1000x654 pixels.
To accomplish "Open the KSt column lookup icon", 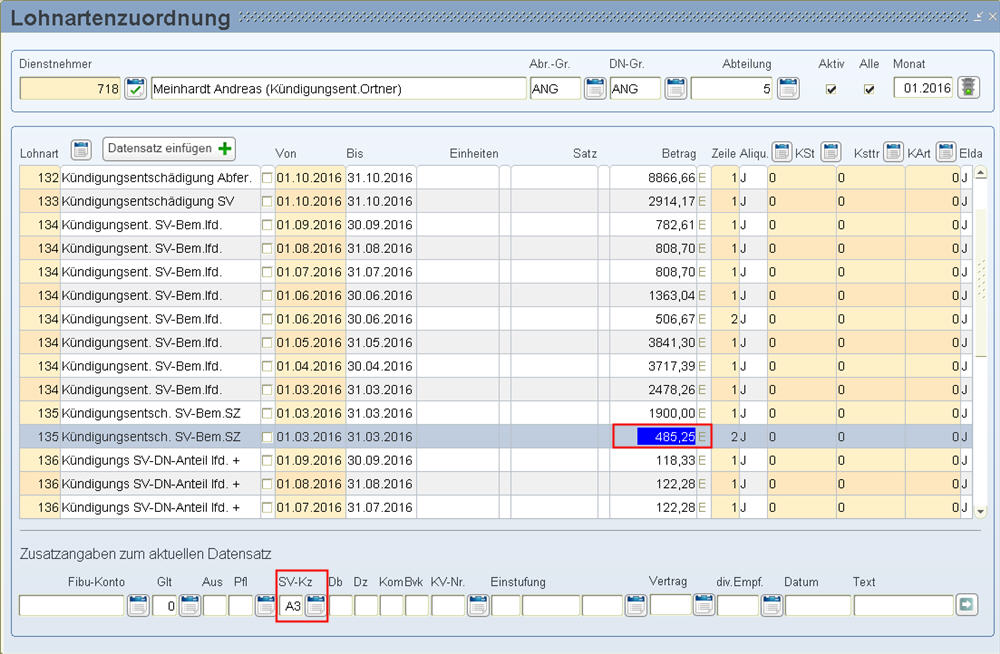I will (830, 152).
